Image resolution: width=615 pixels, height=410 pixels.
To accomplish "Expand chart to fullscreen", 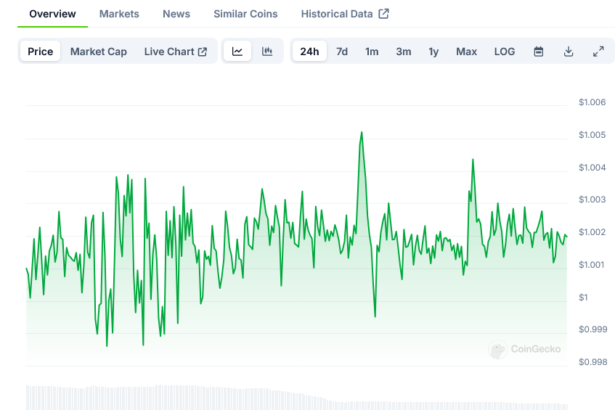I will (x=598, y=52).
